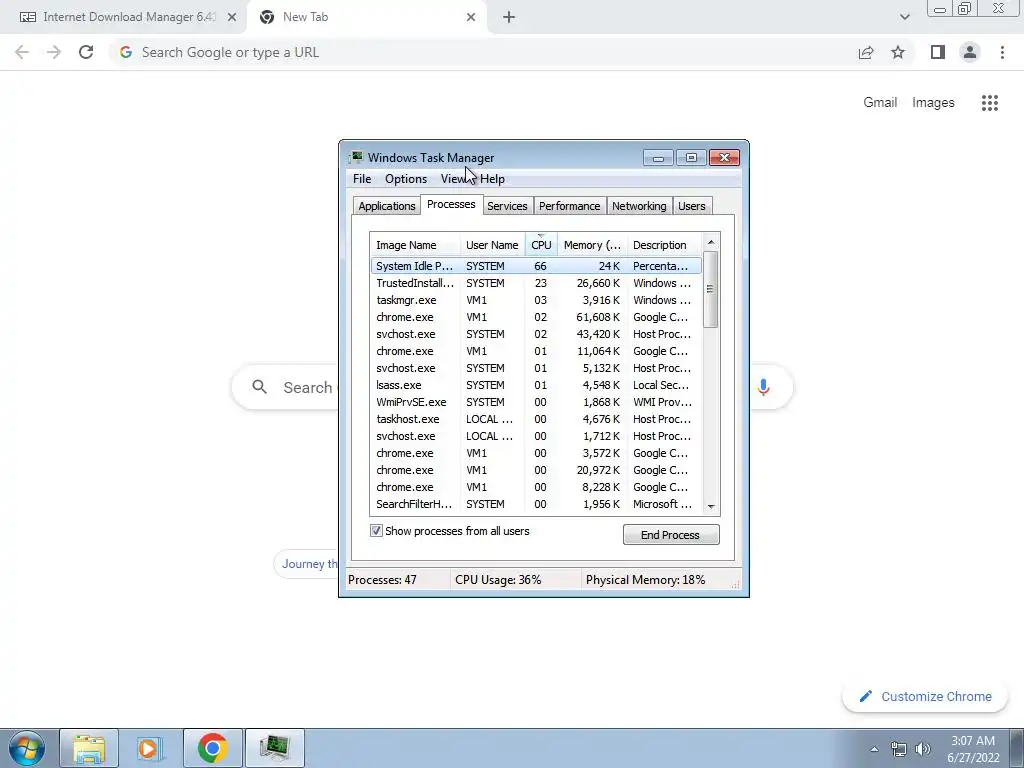Open the Options menu in Task Manager

click(406, 179)
